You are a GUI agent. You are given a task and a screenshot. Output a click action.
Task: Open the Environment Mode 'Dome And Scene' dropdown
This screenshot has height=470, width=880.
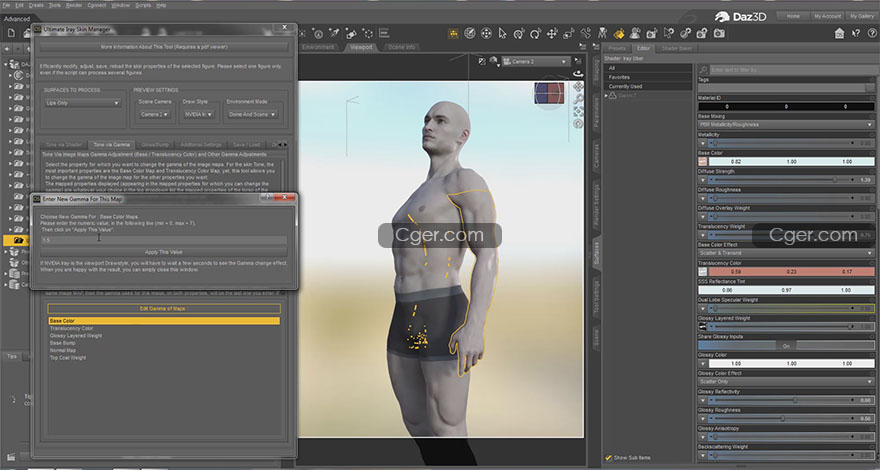[x=252, y=115]
